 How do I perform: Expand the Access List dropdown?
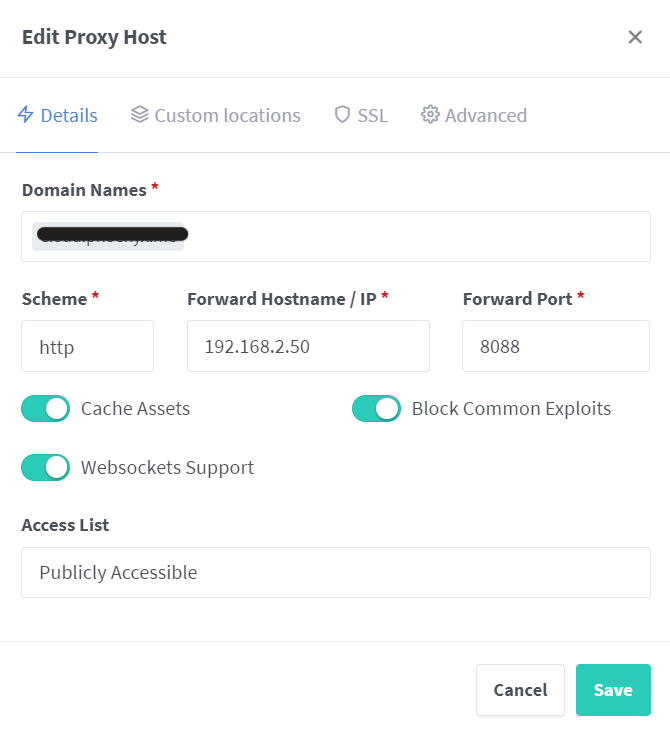336,572
